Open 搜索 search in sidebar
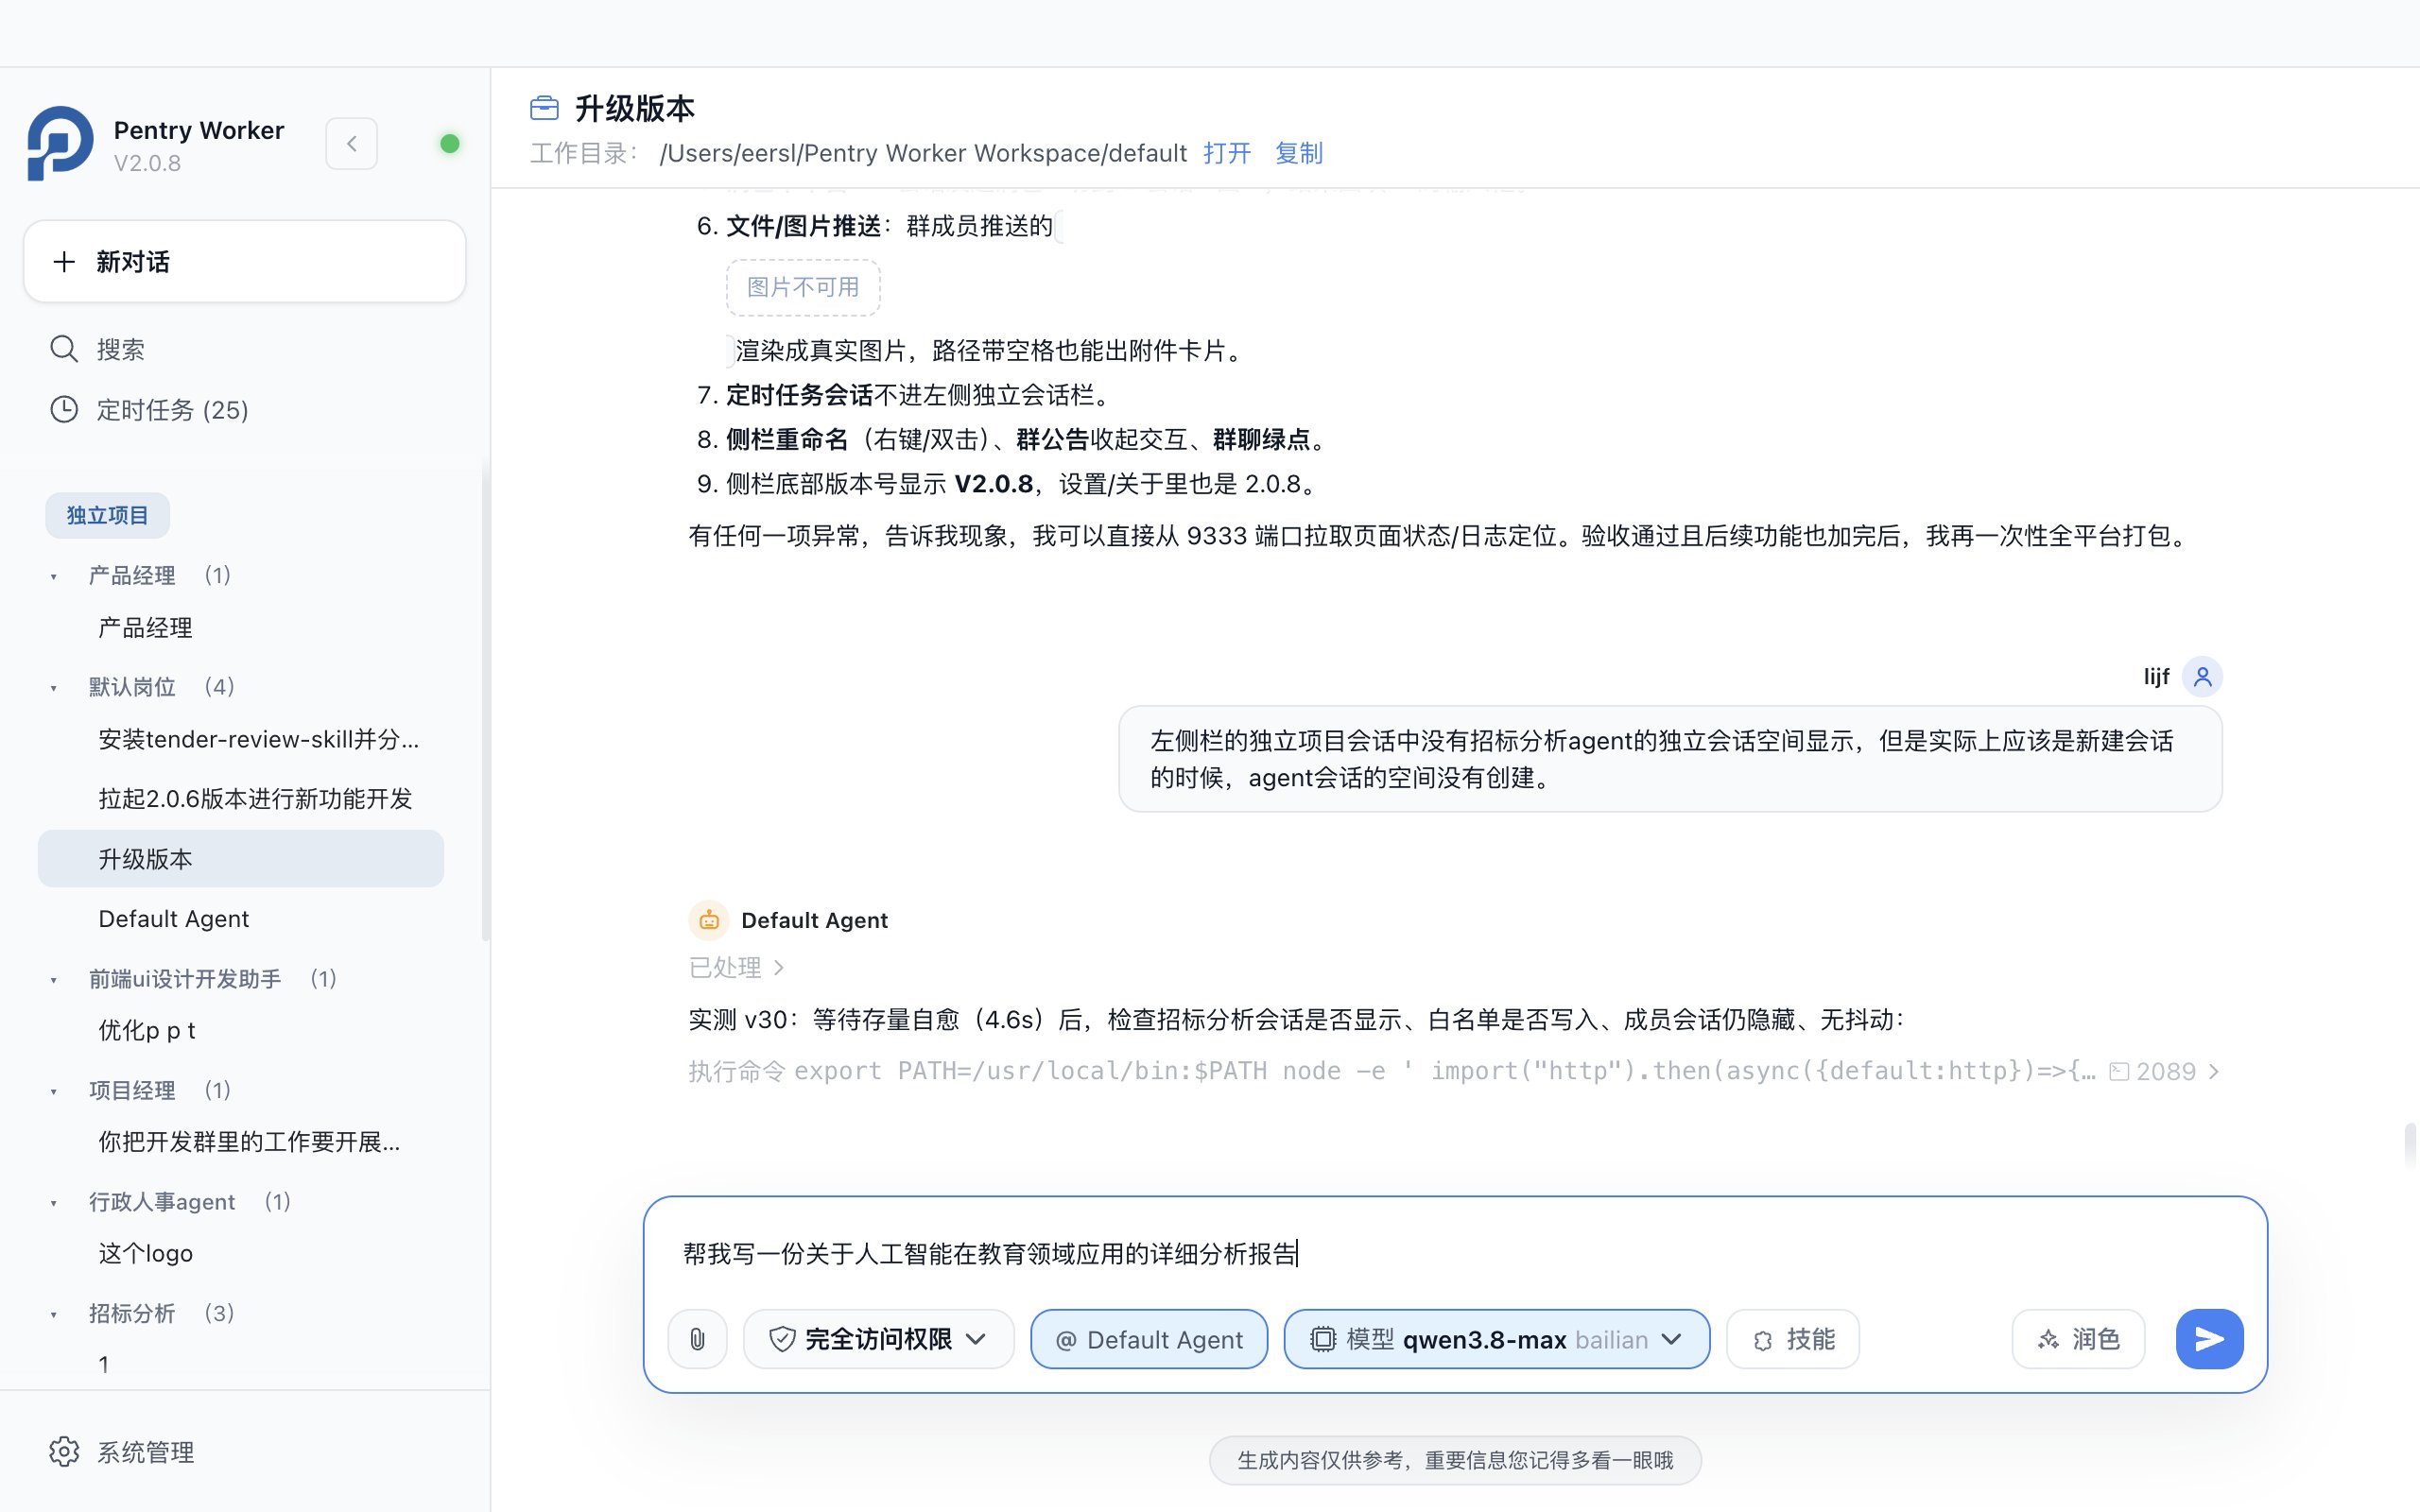The width and height of the screenshot is (2420, 1512). pos(245,349)
